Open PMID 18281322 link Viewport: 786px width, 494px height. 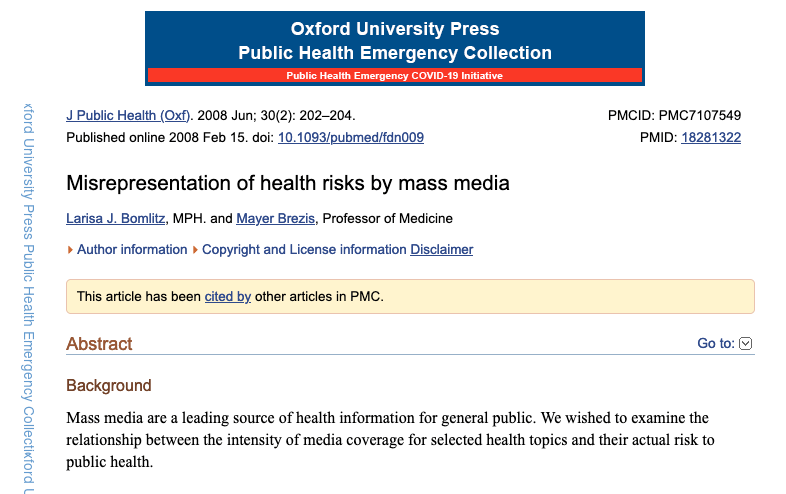(711, 137)
